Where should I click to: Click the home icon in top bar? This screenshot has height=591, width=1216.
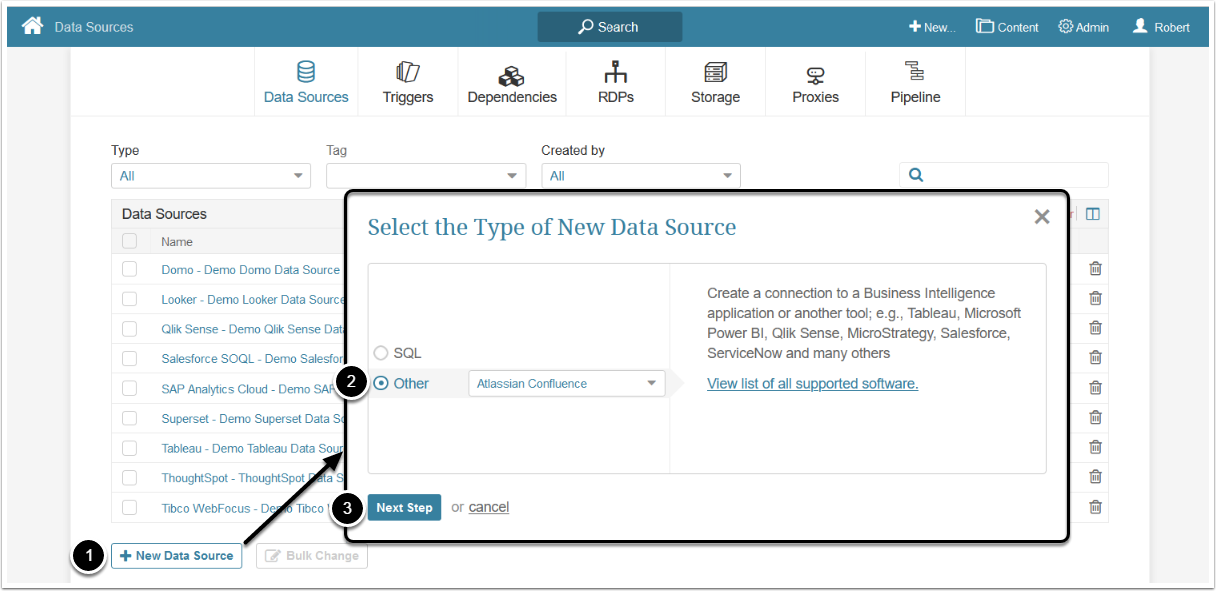[x=32, y=26]
